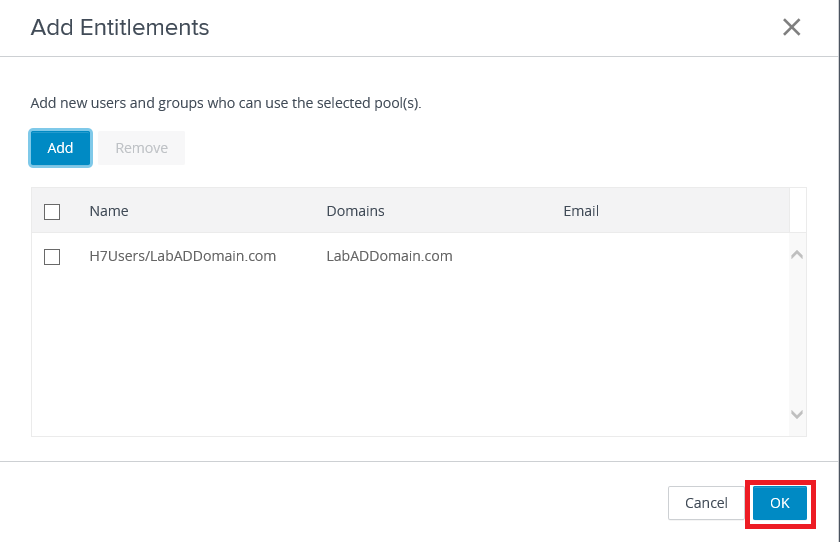The image size is (840, 542).
Task: Click the blue Add button
Action: 60,148
